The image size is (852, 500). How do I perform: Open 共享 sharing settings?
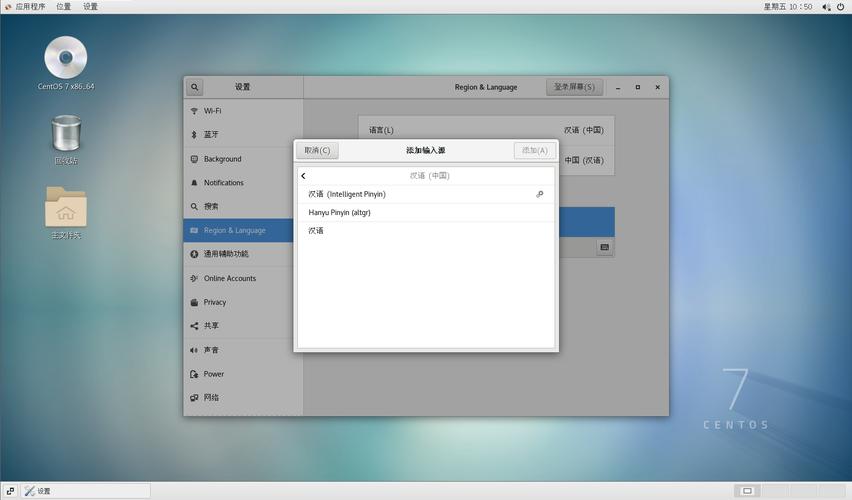[x=243, y=326]
